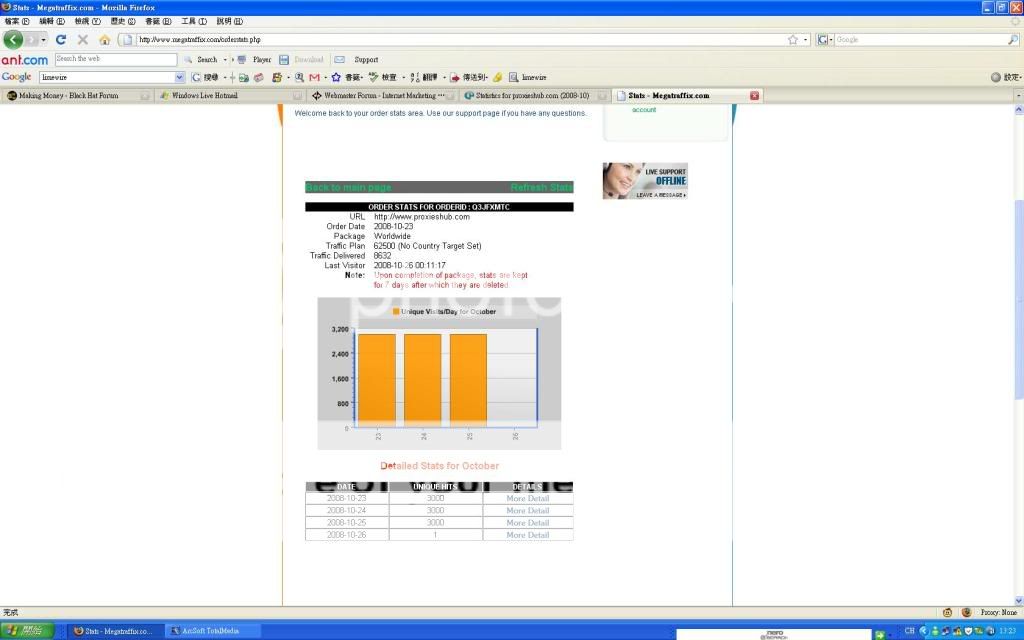Click the page zoom search icon in Google toolbar
The width and height of the screenshot is (1024, 640).
(x=299, y=77)
